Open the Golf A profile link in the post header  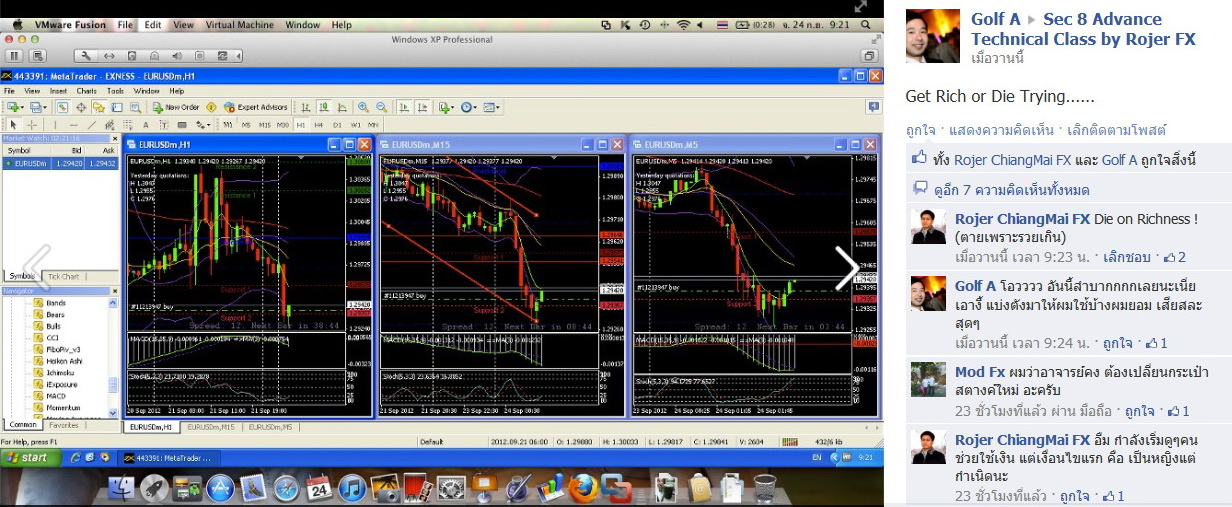(x=996, y=19)
